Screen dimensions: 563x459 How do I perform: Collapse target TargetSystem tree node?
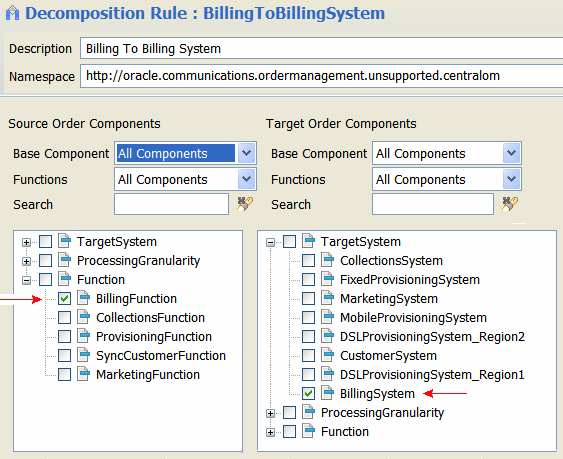tap(270, 242)
